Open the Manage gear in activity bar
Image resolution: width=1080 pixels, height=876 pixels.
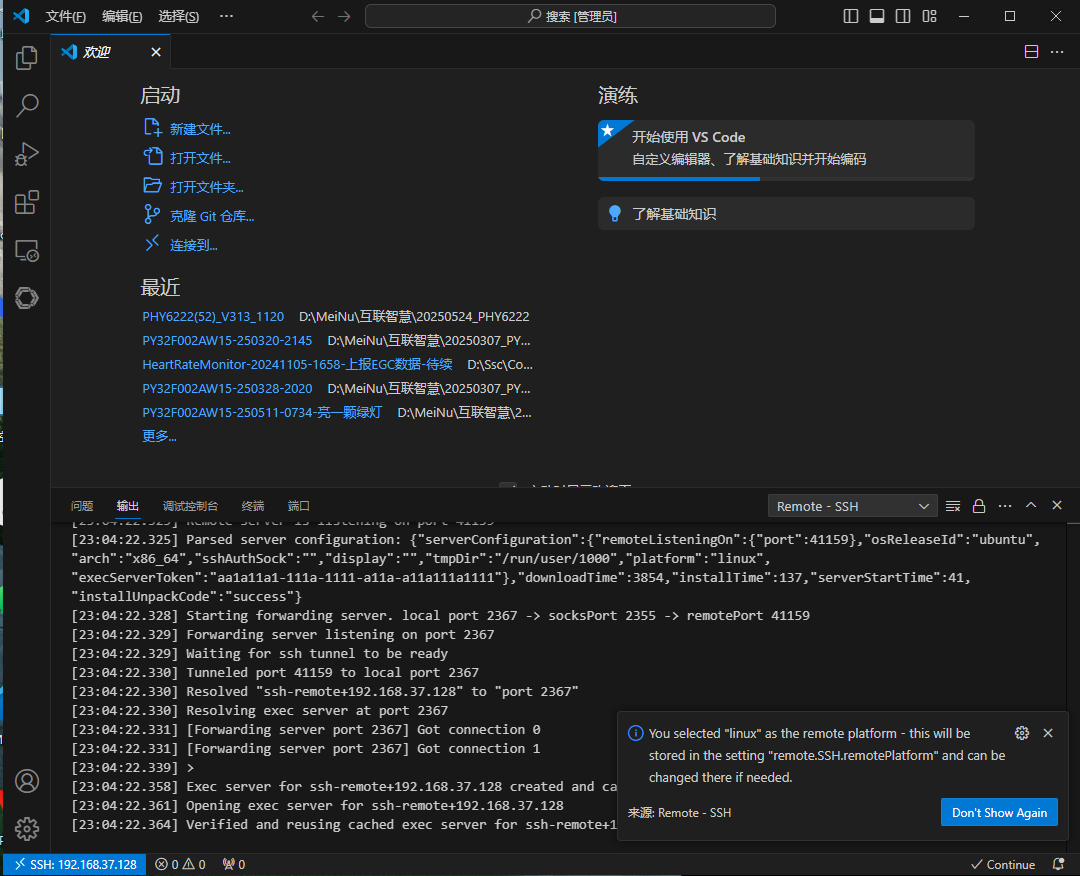pos(27,828)
